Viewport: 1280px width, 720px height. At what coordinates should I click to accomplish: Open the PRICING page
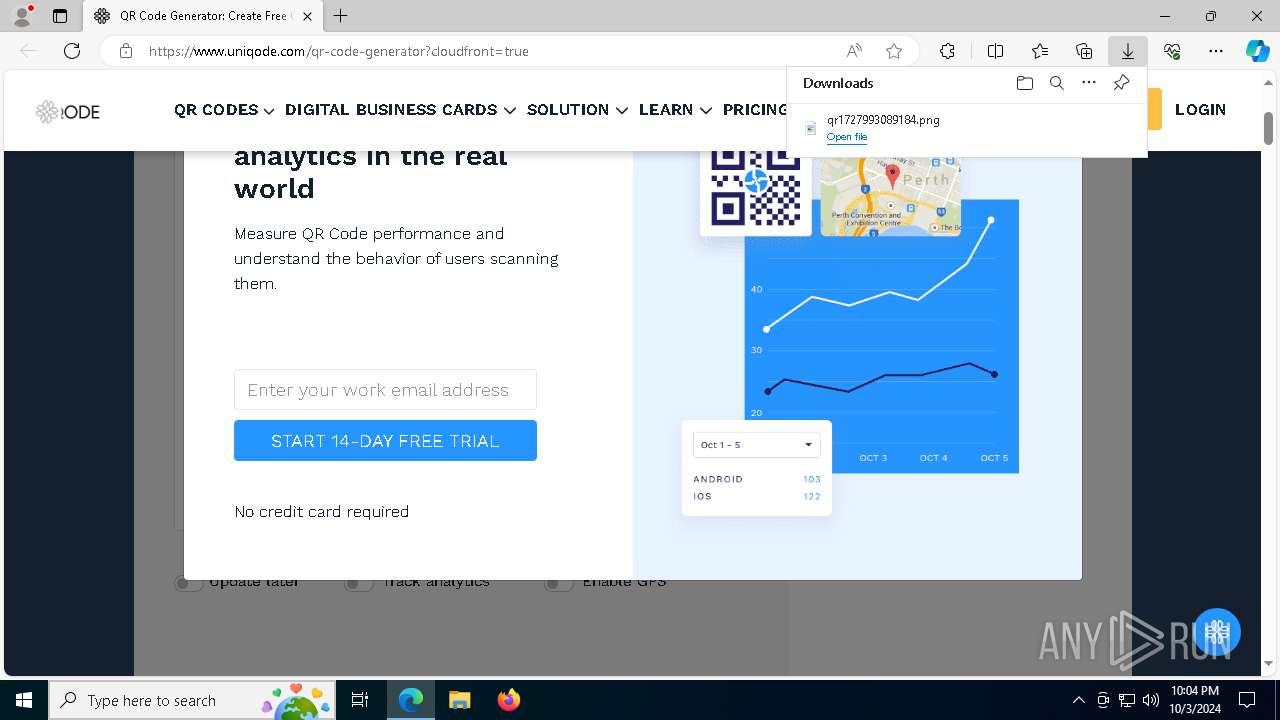click(x=755, y=110)
